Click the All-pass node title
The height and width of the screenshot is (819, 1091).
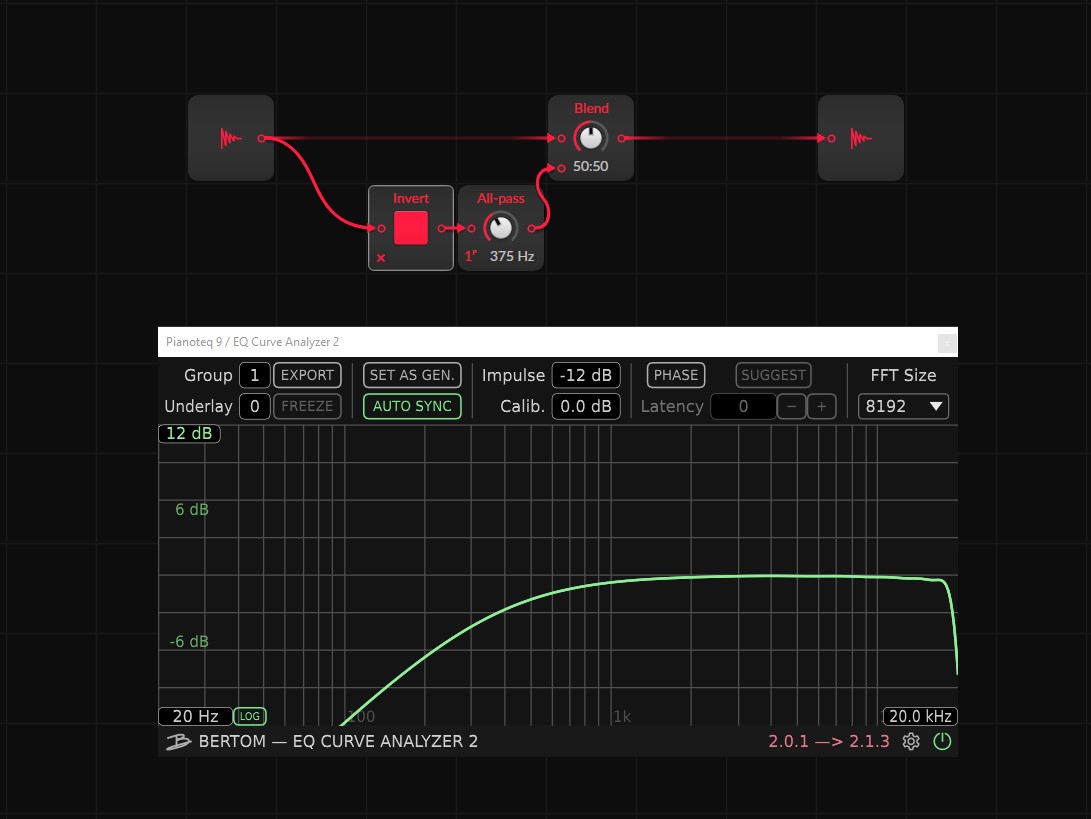[500, 198]
